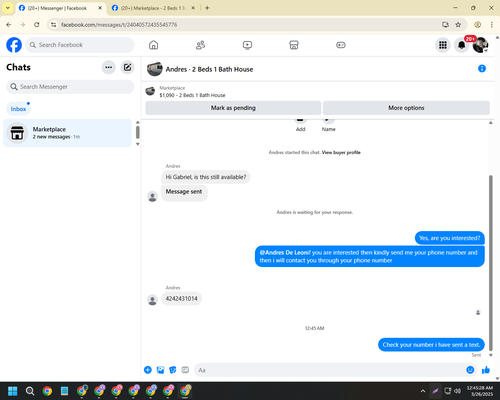Open the Friends icon in top navigation
Viewport: 500px width, 400px height.
tap(200, 45)
